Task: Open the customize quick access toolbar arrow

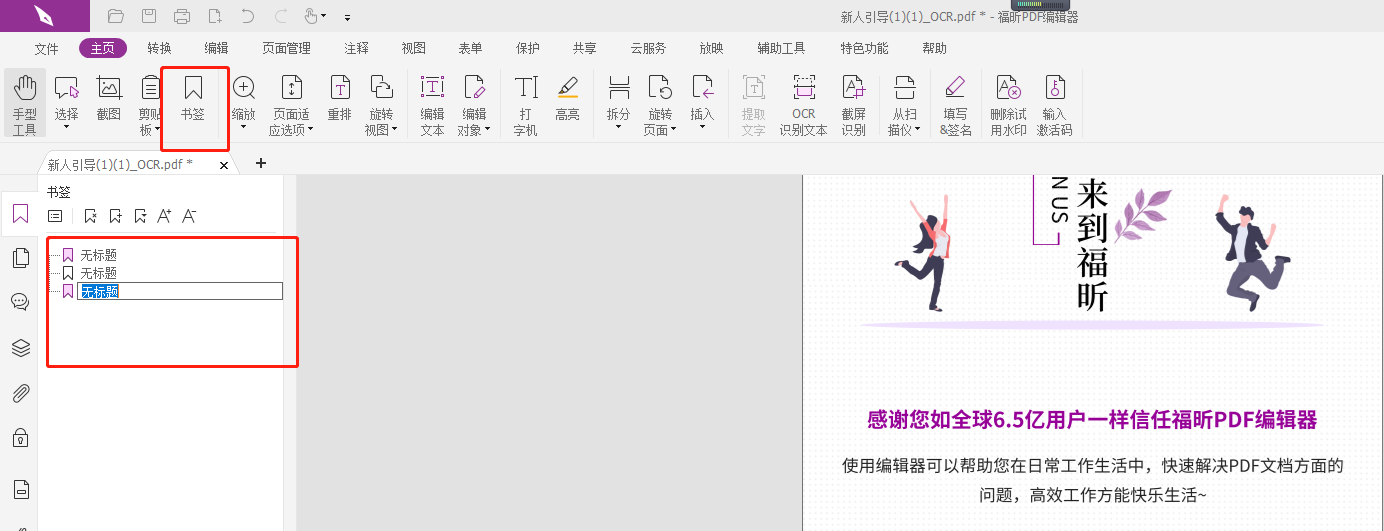Action: click(x=347, y=17)
